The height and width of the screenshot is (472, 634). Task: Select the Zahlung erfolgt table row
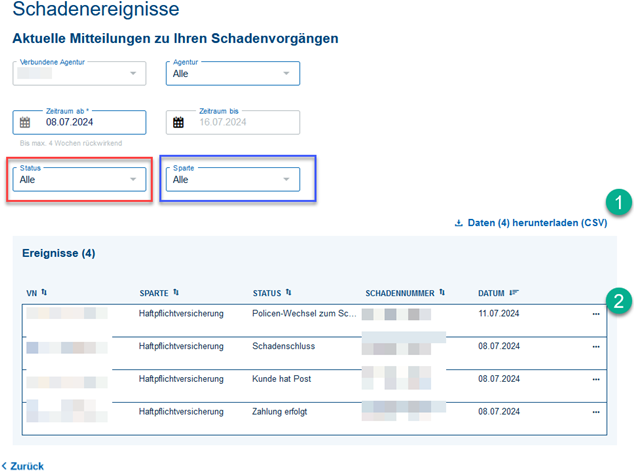click(300, 412)
